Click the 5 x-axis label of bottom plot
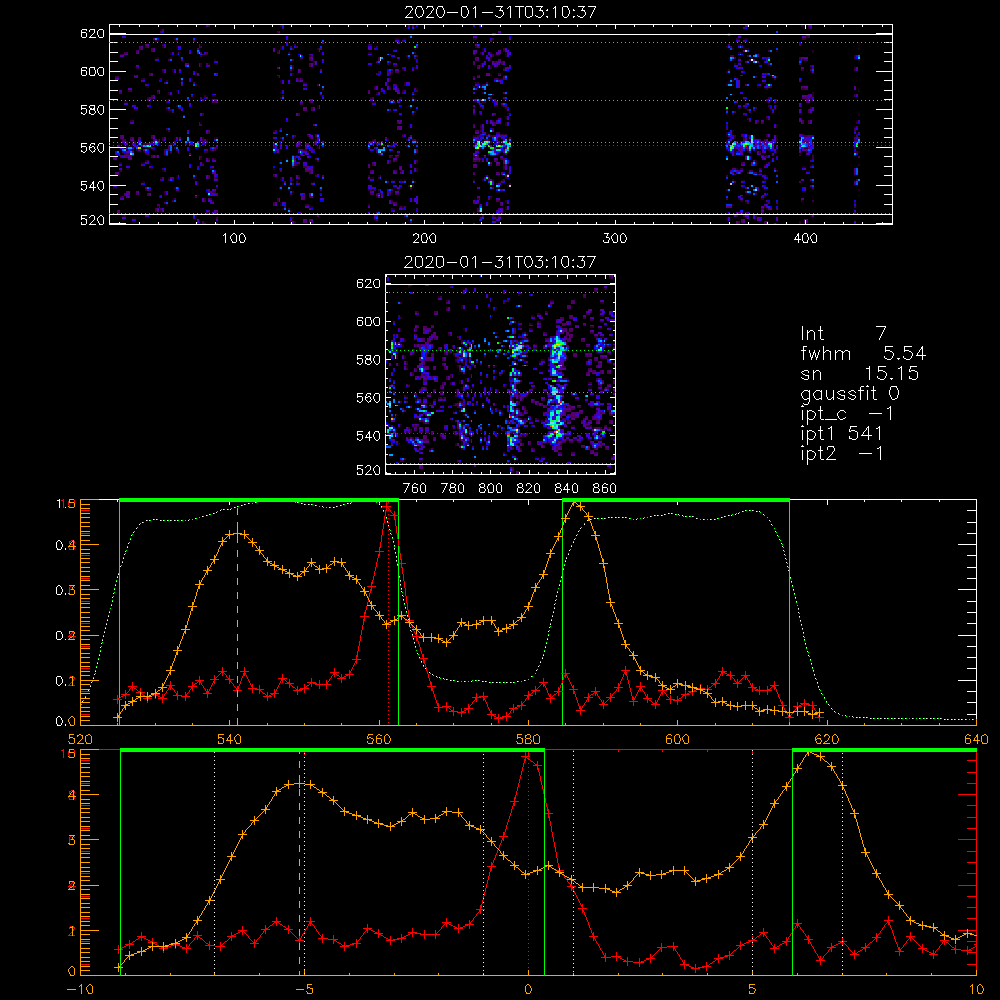Screen dimensions: 1000x1000 coord(753,989)
